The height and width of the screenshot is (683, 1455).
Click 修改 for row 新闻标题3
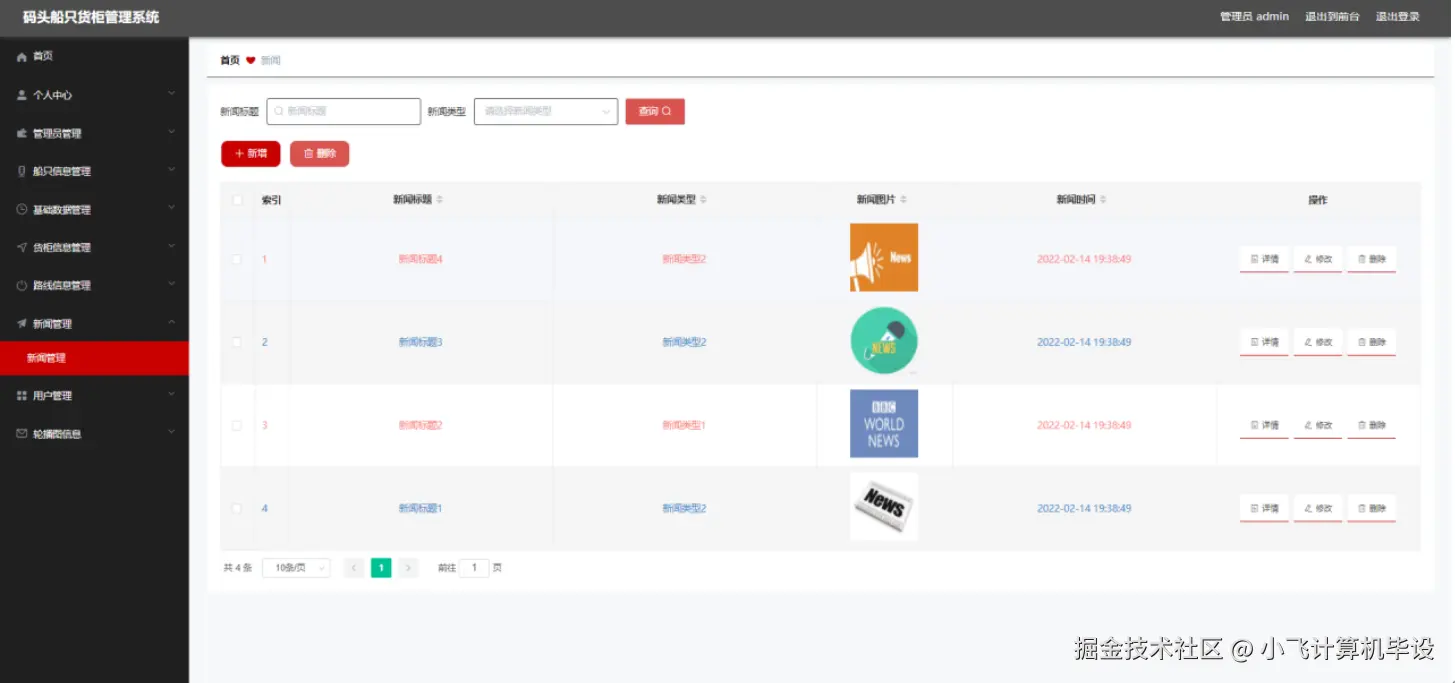(1318, 342)
